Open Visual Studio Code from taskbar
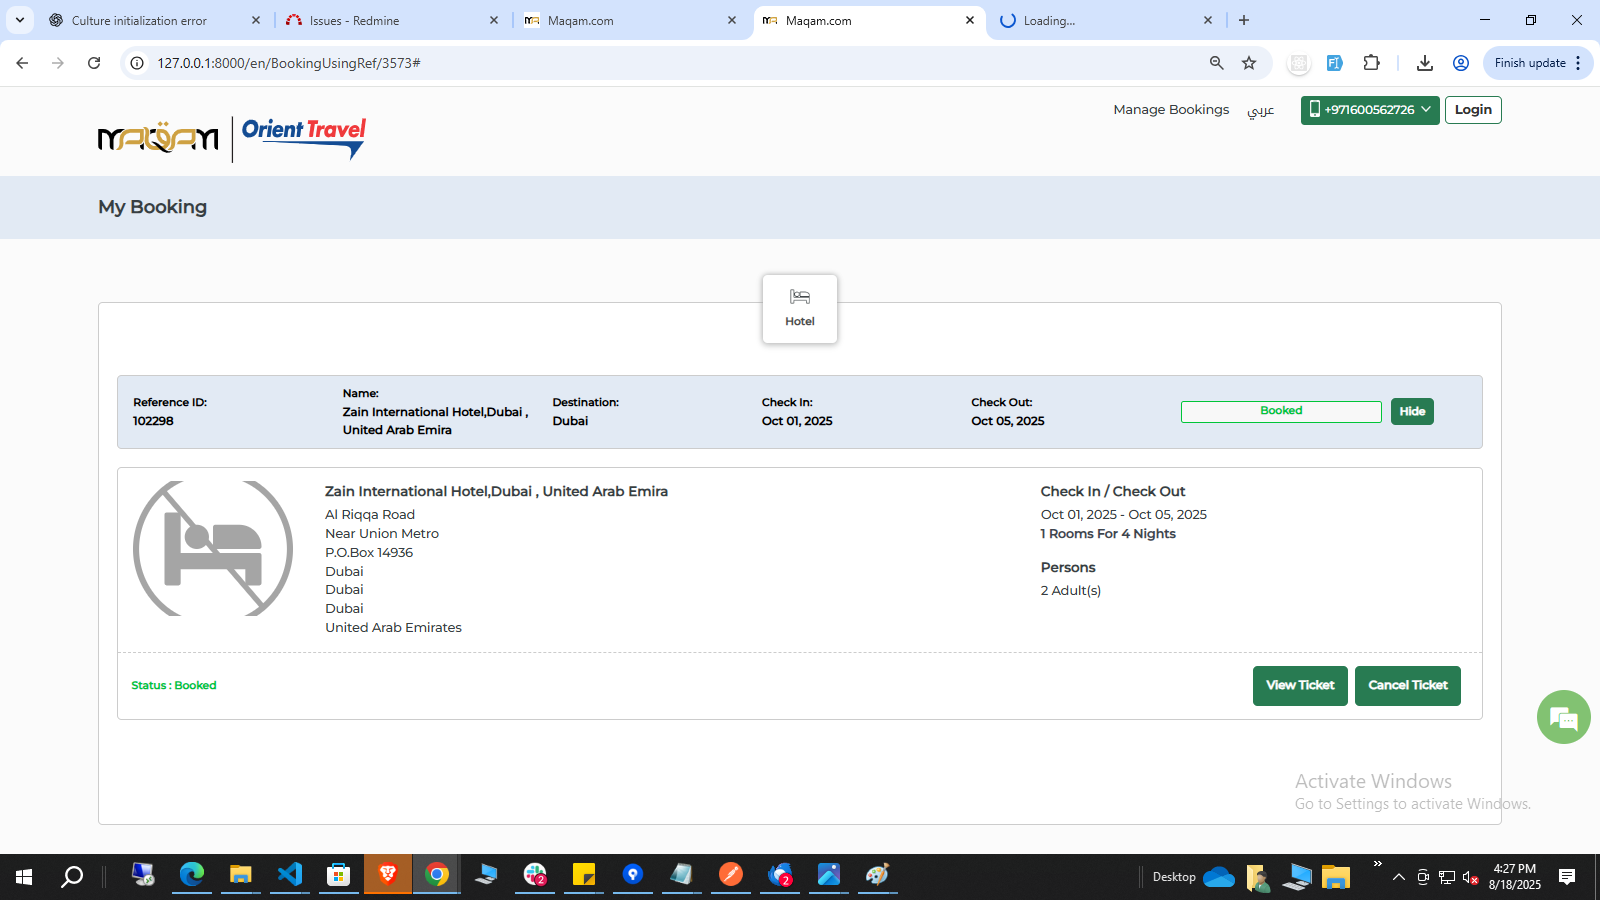 click(290, 875)
